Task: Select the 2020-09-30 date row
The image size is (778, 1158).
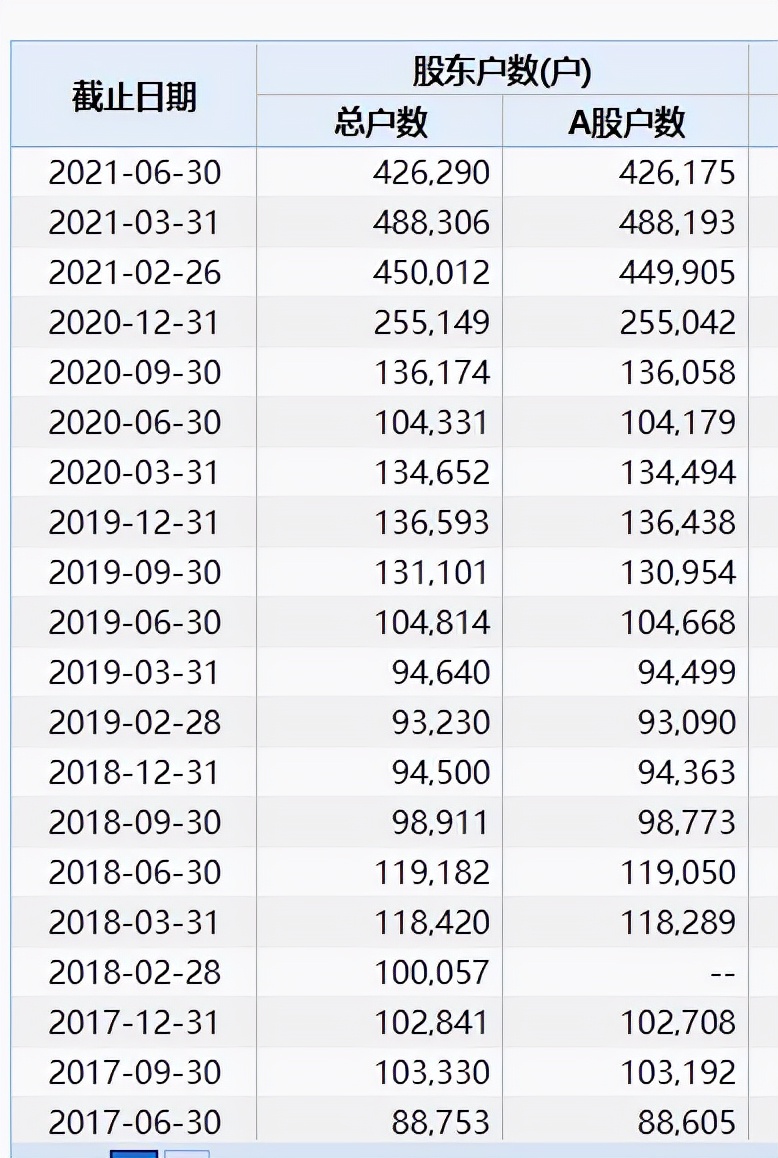Action: 134,372
